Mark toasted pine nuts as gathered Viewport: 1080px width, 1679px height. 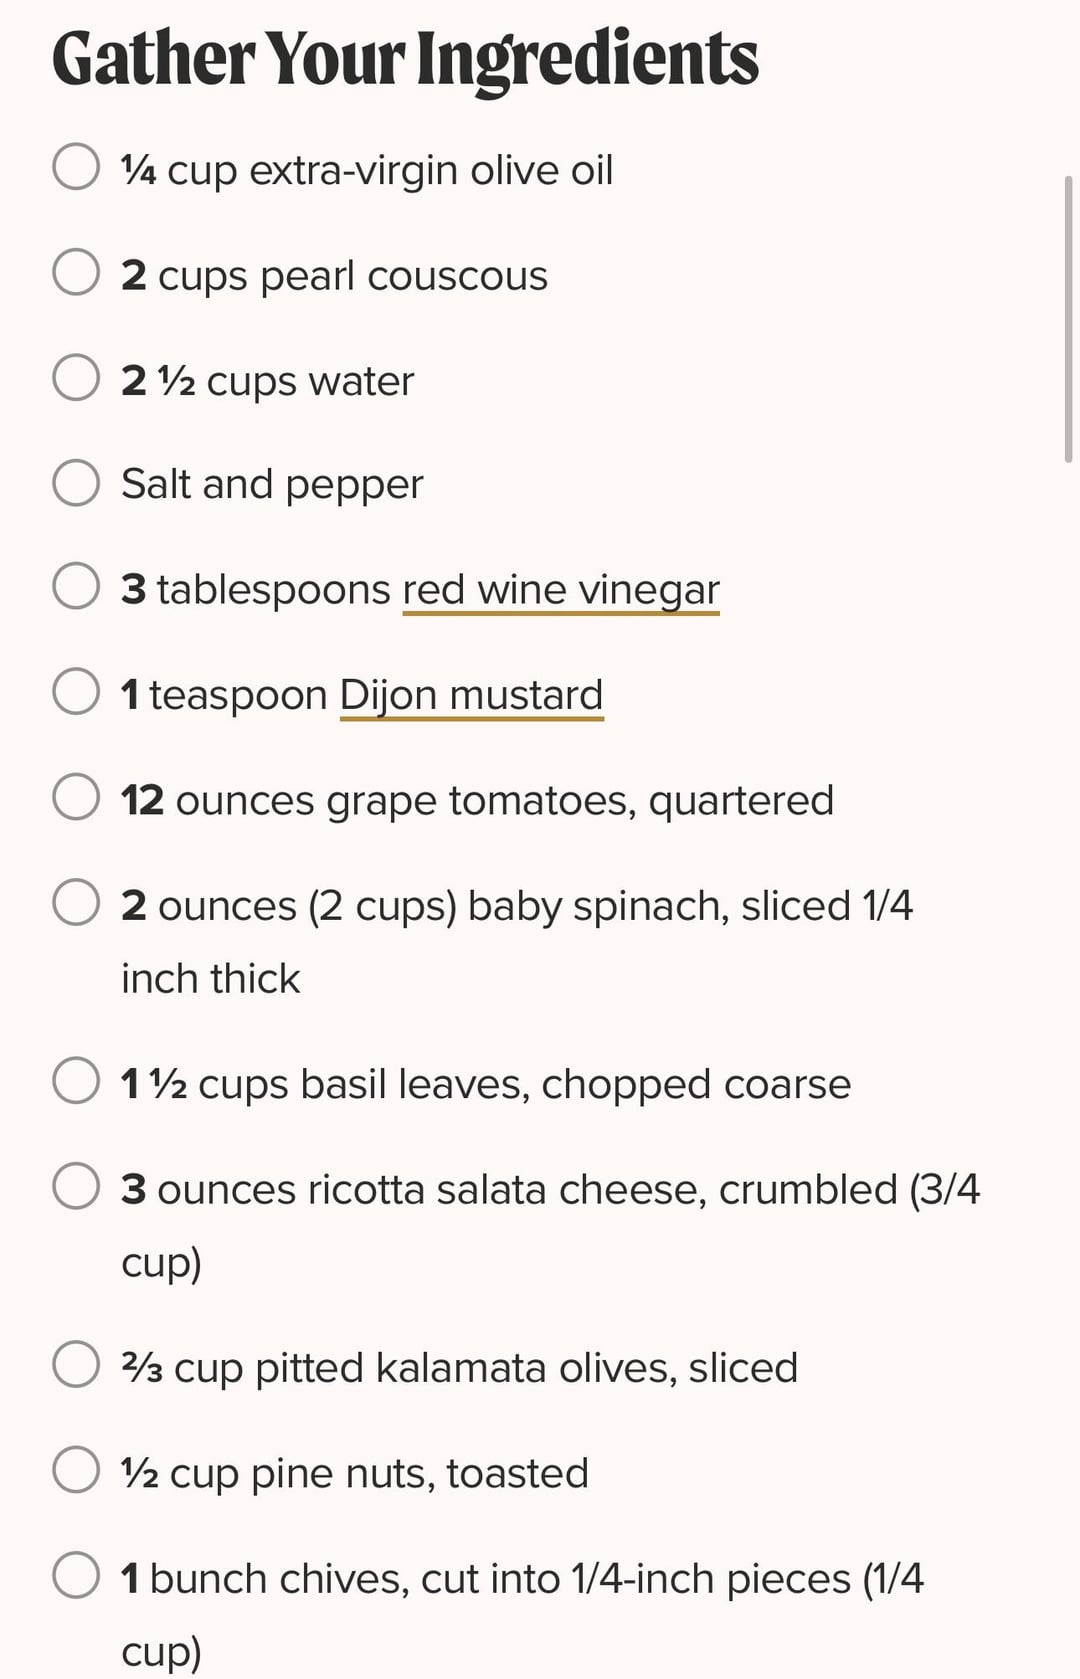(76, 1469)
